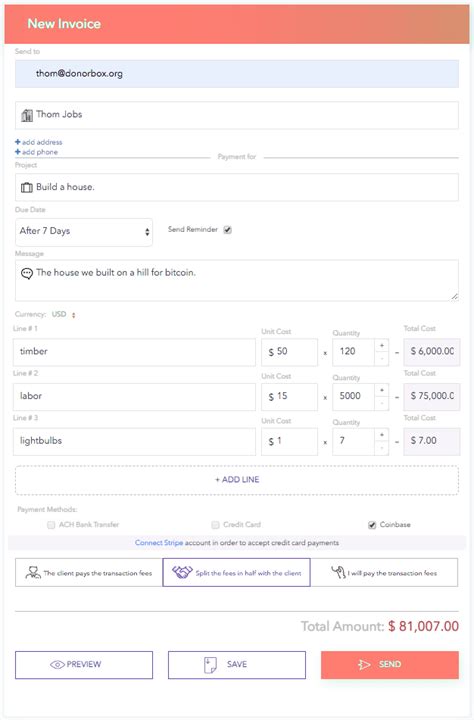Viewport: 474px width, 720px height.
Task: Click the + ADD LINE button
Action: pos(237,480)
